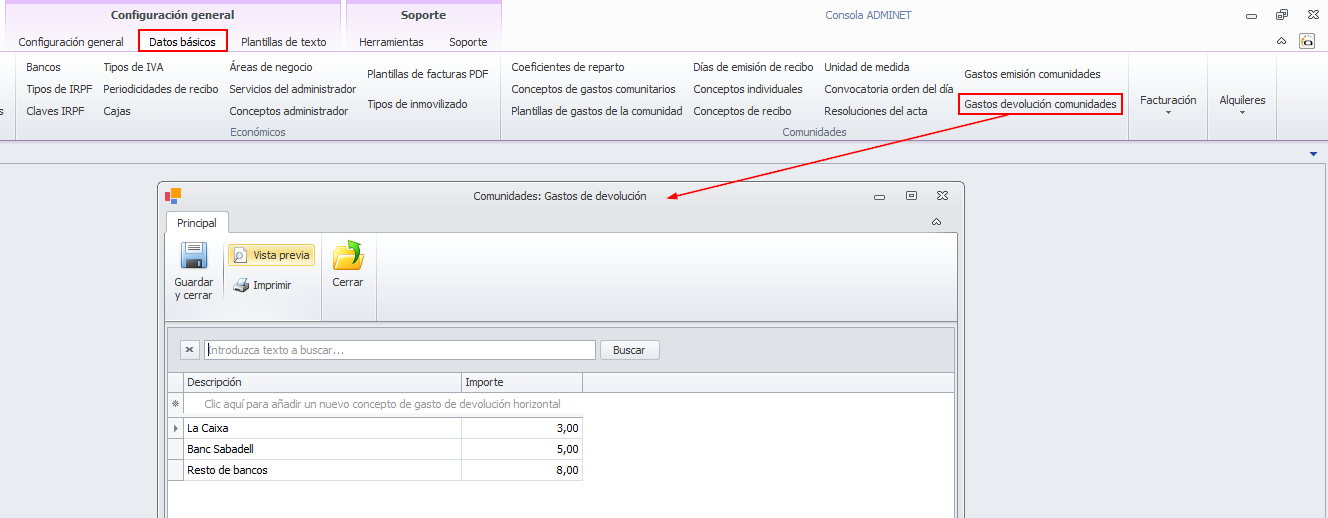Screen dimensions: 1328x518
Task: Select the Principal tab in the dialog
Action: pos(197,223)
